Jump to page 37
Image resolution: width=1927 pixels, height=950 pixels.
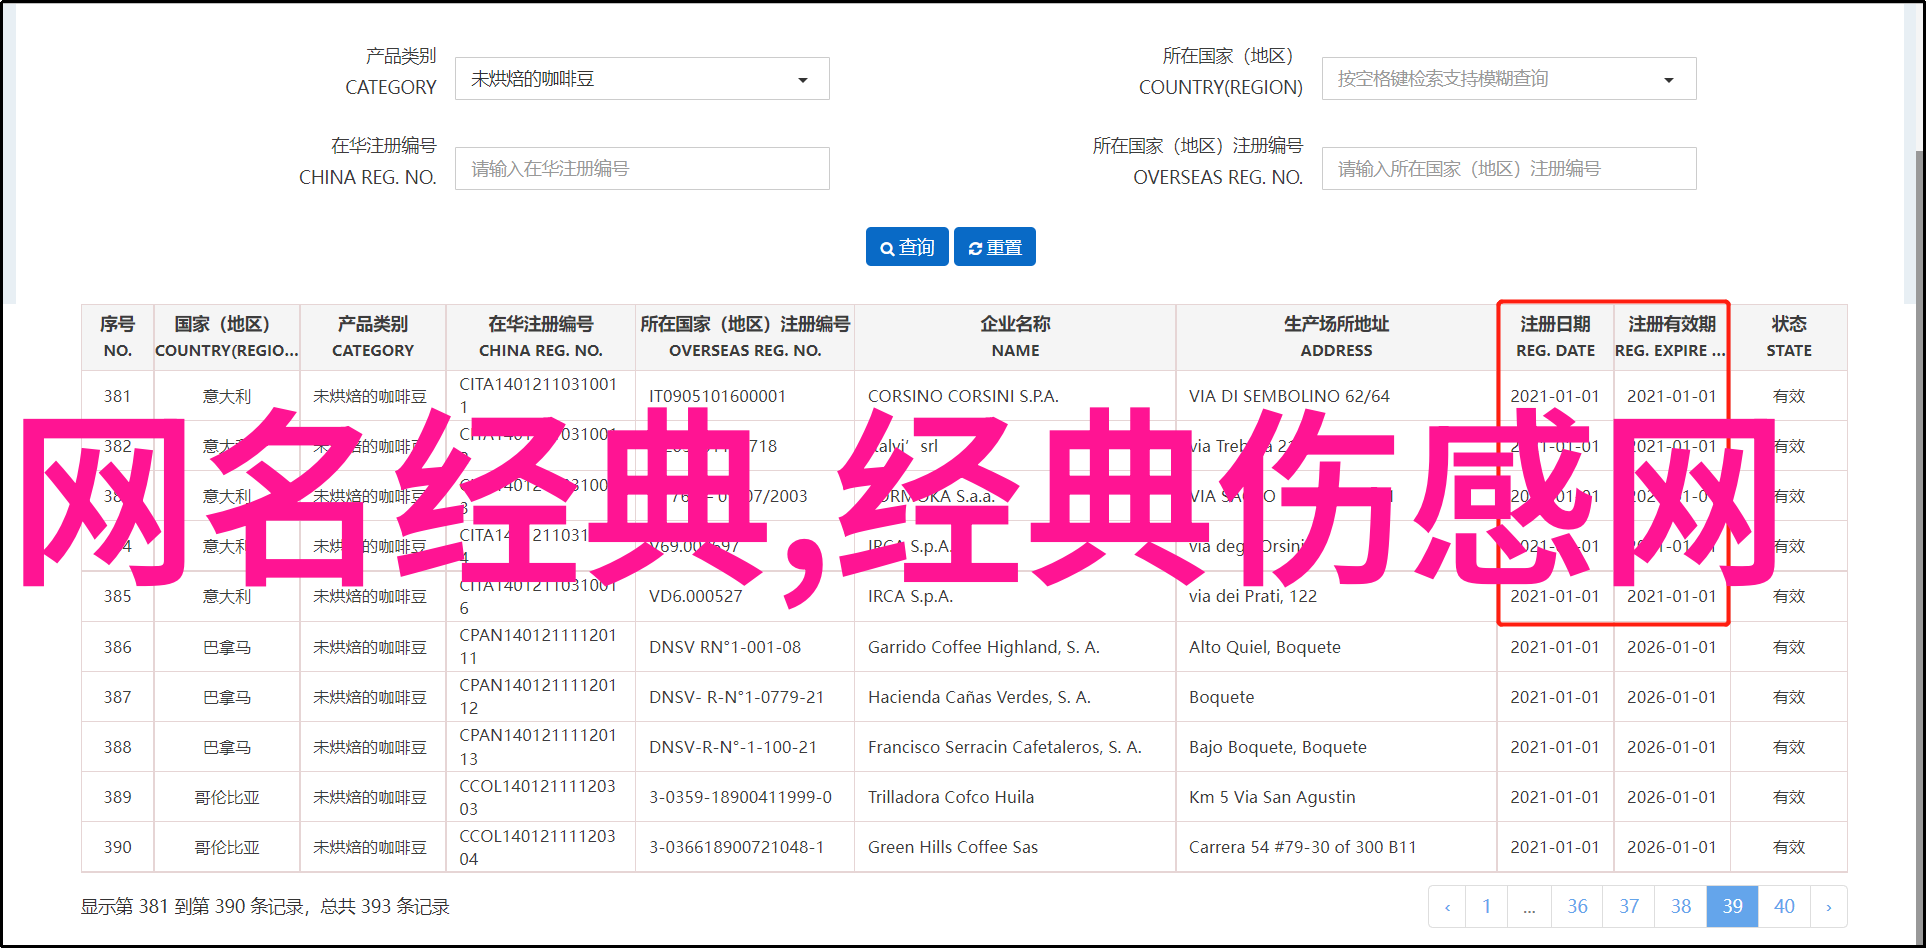(1629, 906)
